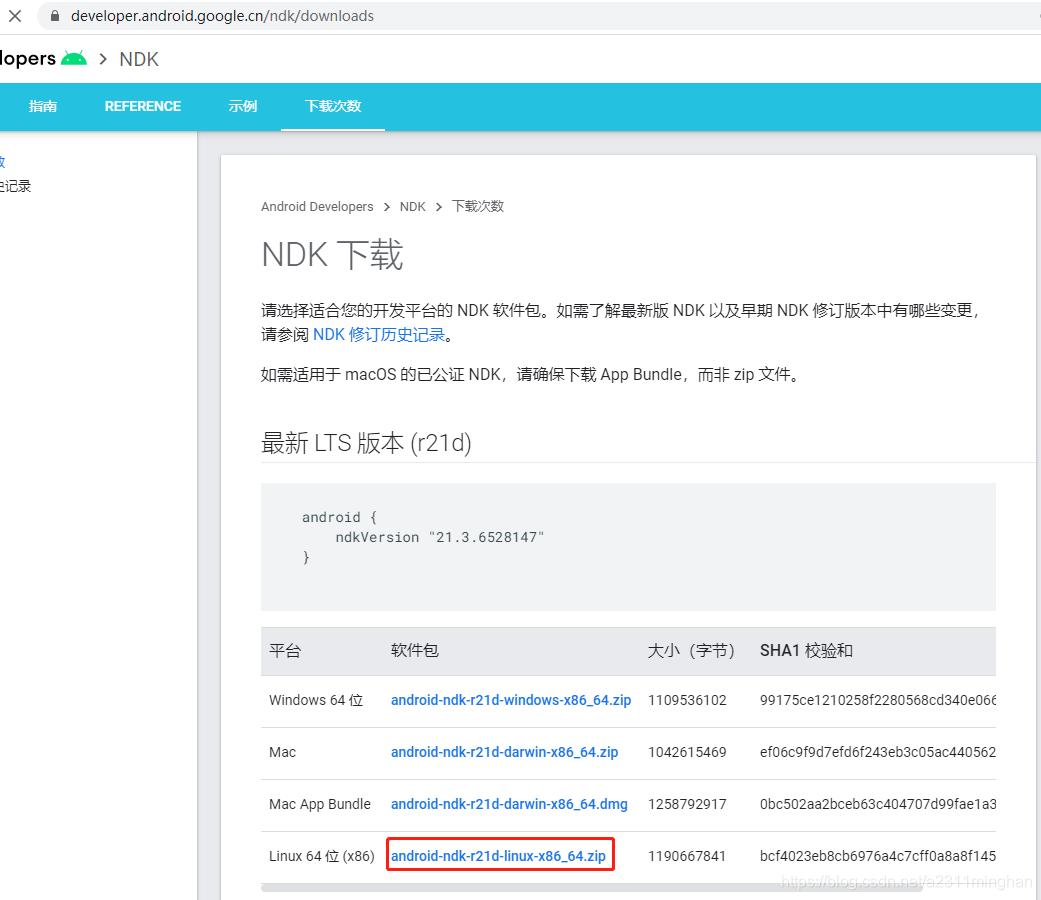Image resolution: width=1041 pixels, height=900 pixels.
Task: Click NDK breadcrumb link
Action: pyautogui.click(x=412, y=206)
